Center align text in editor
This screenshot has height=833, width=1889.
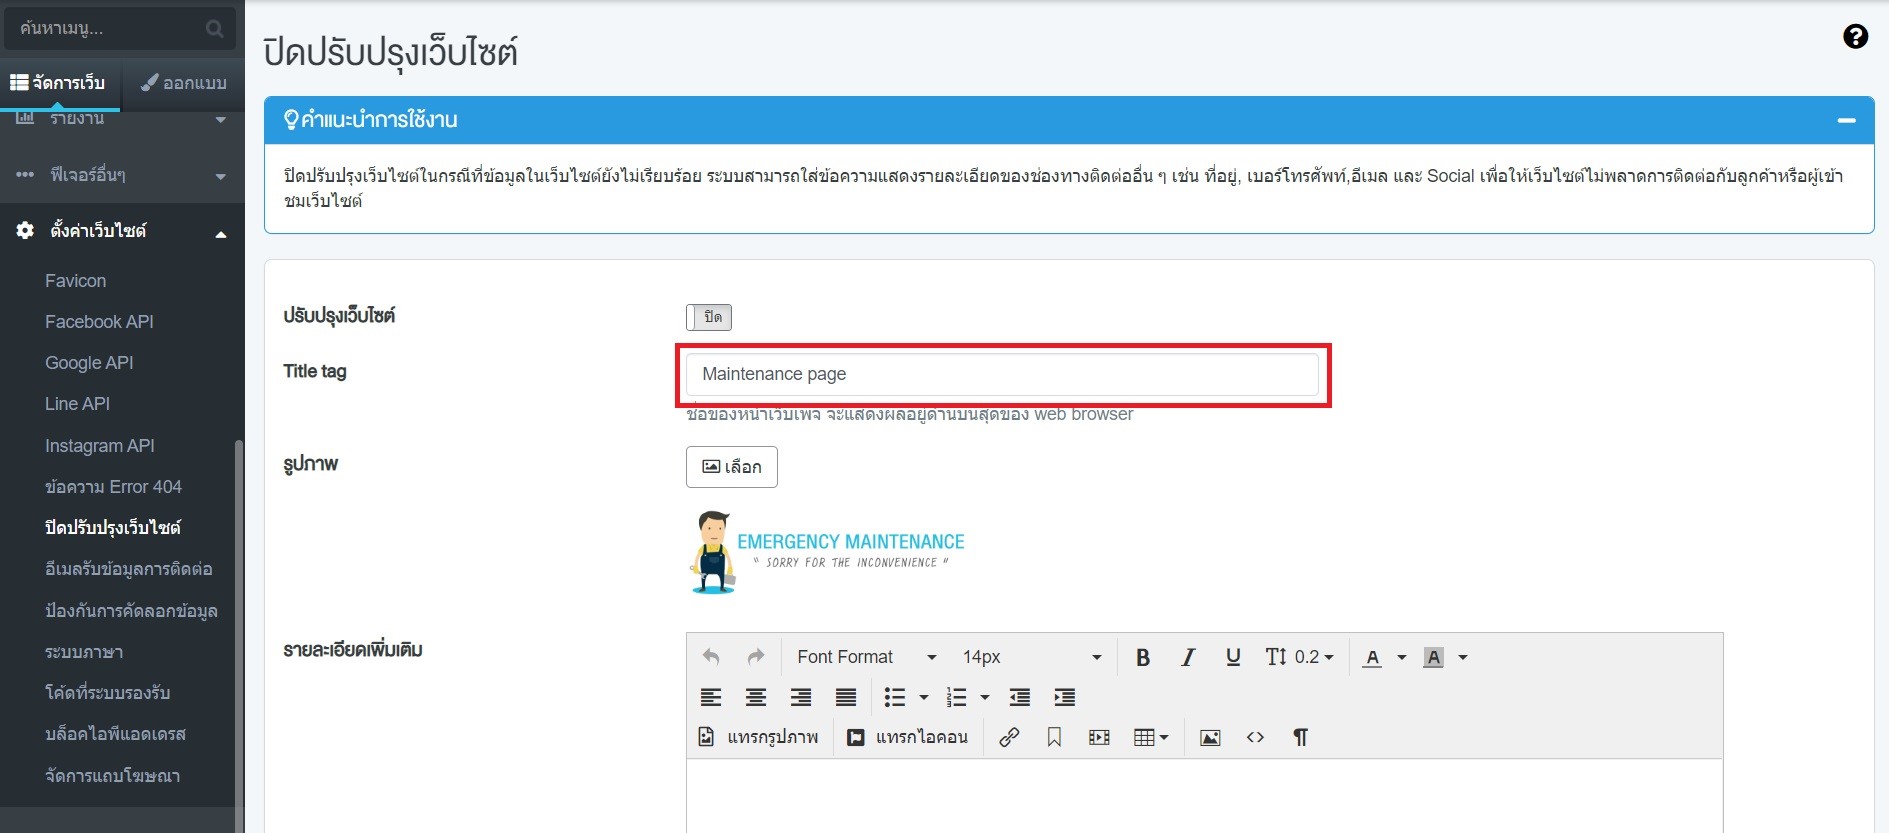[x=756, y=697]
